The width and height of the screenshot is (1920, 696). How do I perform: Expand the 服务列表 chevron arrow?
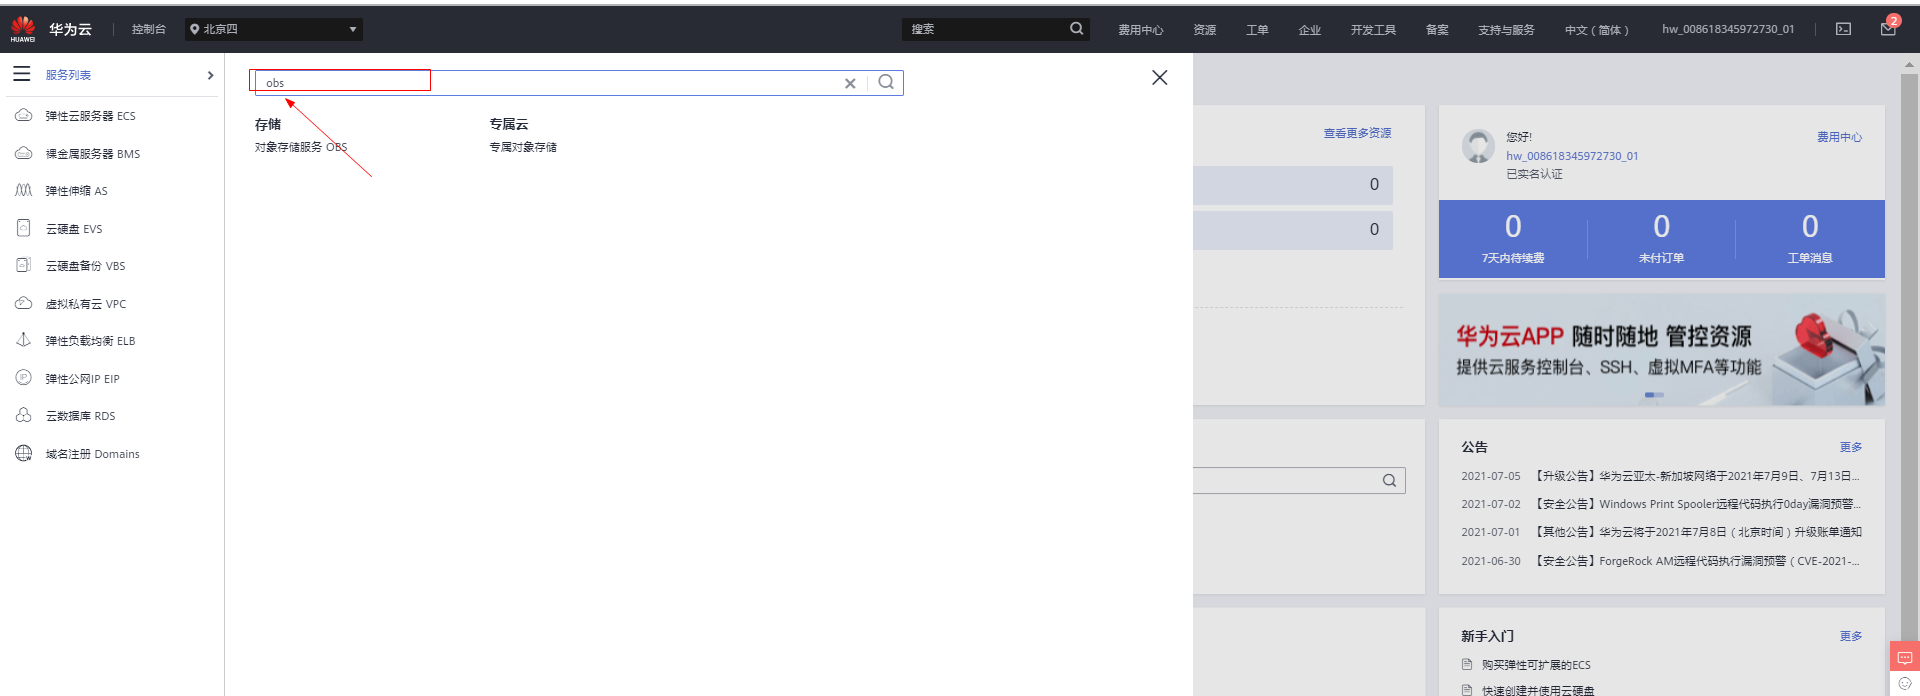coord(210,75)
